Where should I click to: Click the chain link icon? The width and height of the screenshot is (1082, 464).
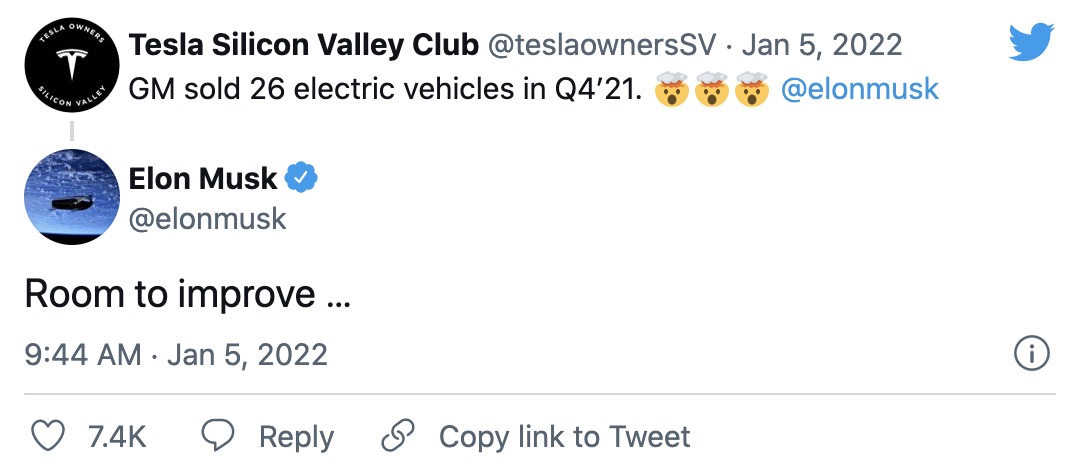pyautogui.click(x=398, y=436)
